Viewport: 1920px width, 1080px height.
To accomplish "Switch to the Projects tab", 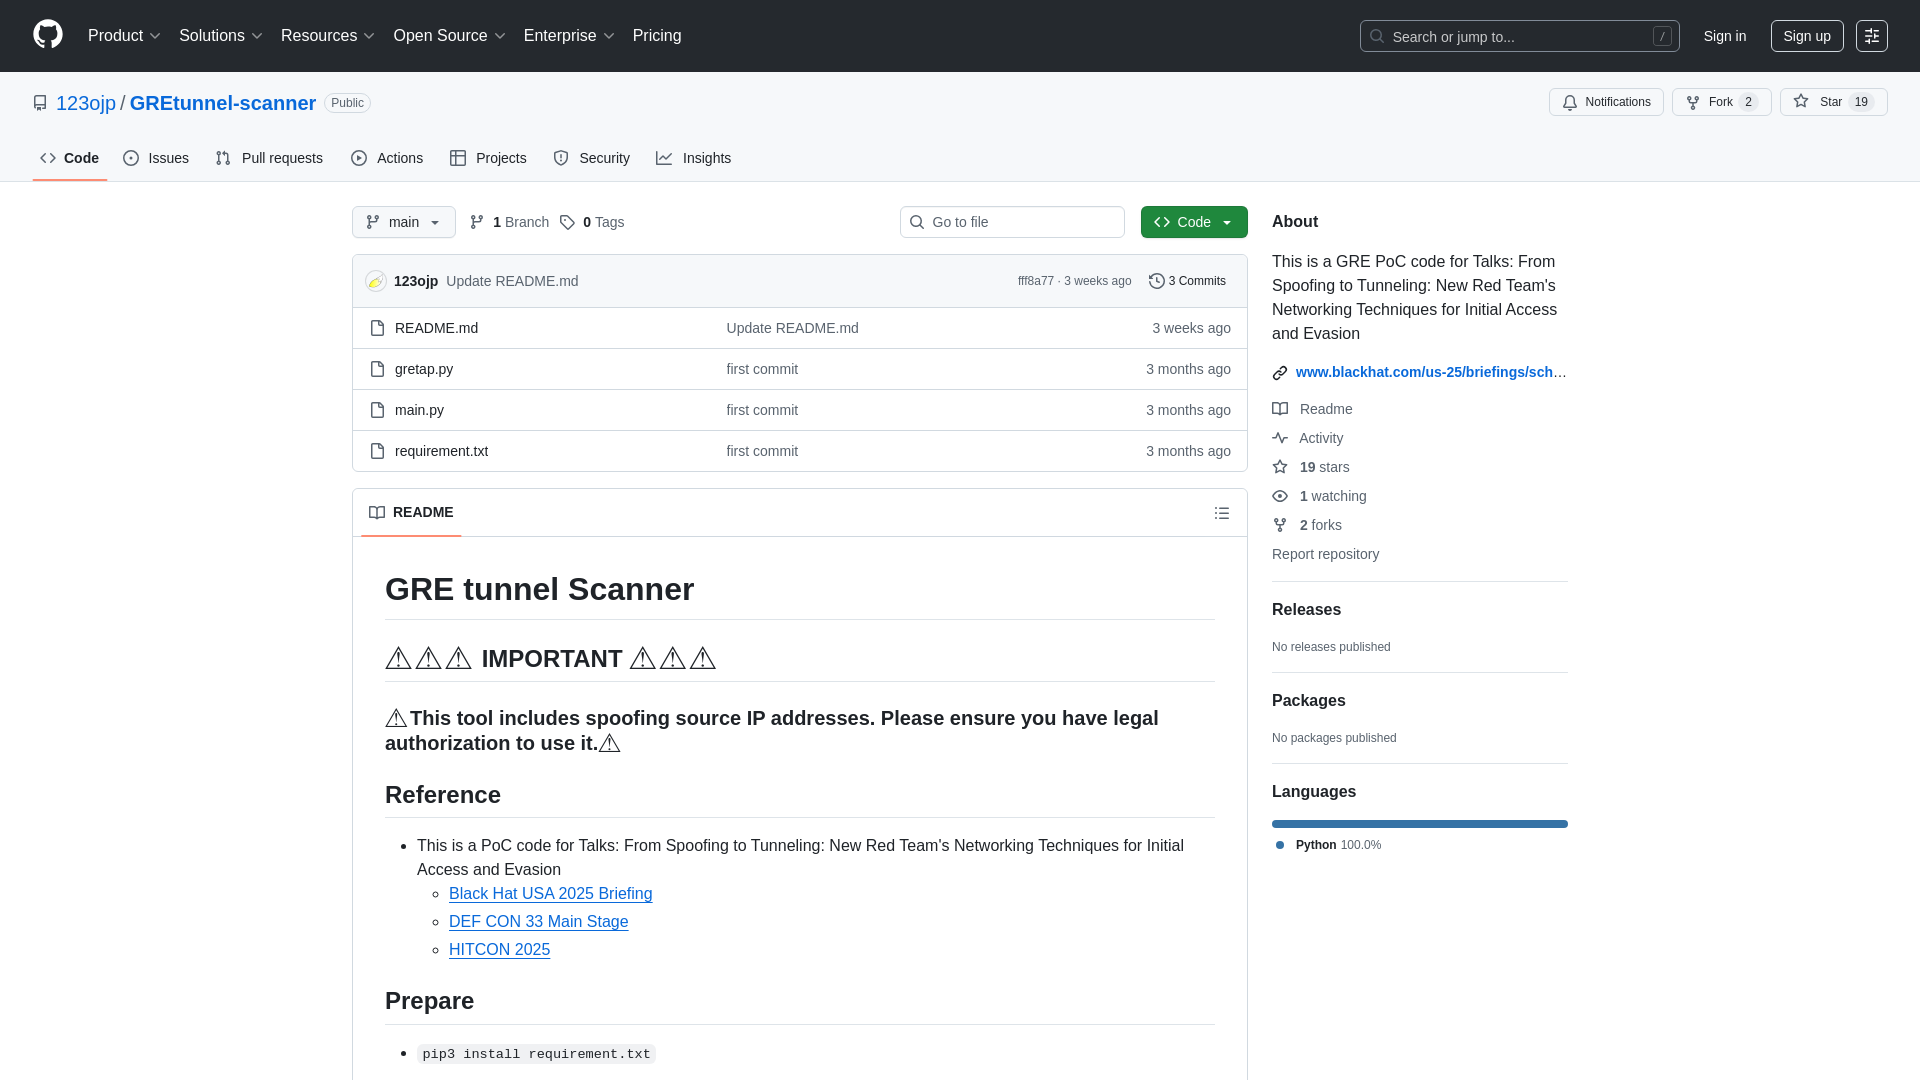I will (488, 158).
